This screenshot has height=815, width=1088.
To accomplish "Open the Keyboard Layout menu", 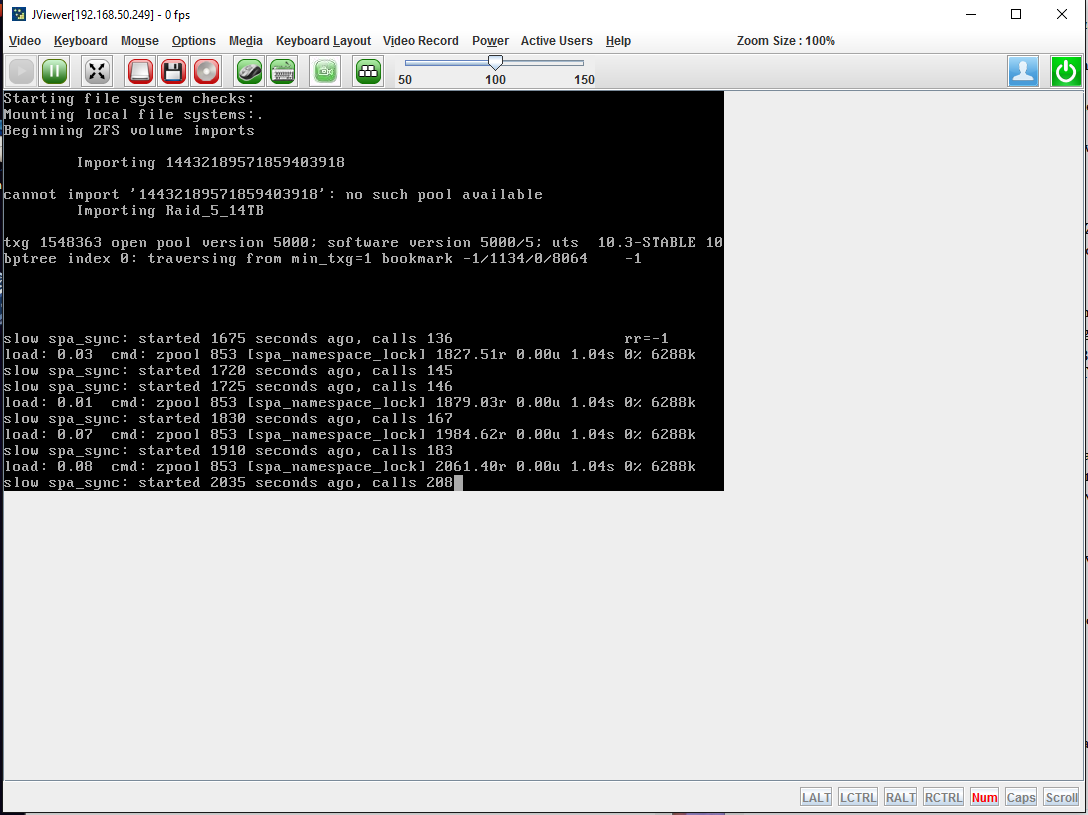I will tap(323, 41).
